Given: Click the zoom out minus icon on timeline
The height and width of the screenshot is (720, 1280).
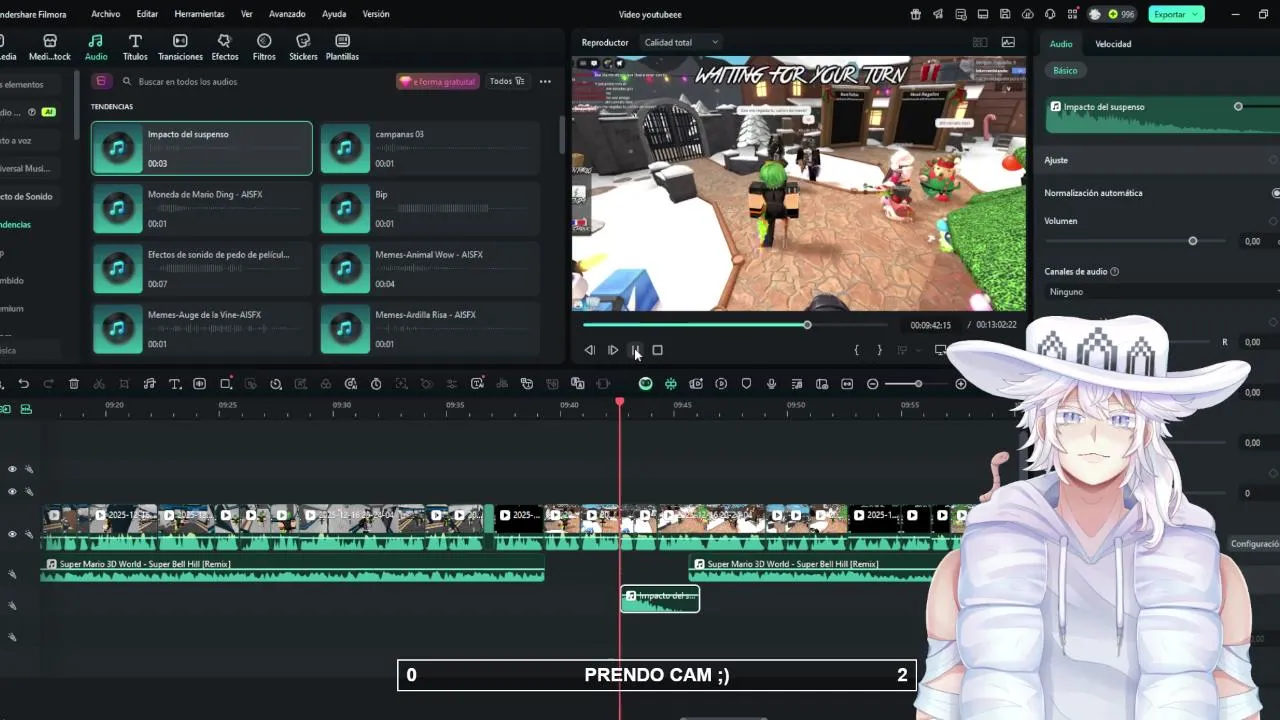Looking at the screenshot, I should pyautogui.click(x=872, y=384).
